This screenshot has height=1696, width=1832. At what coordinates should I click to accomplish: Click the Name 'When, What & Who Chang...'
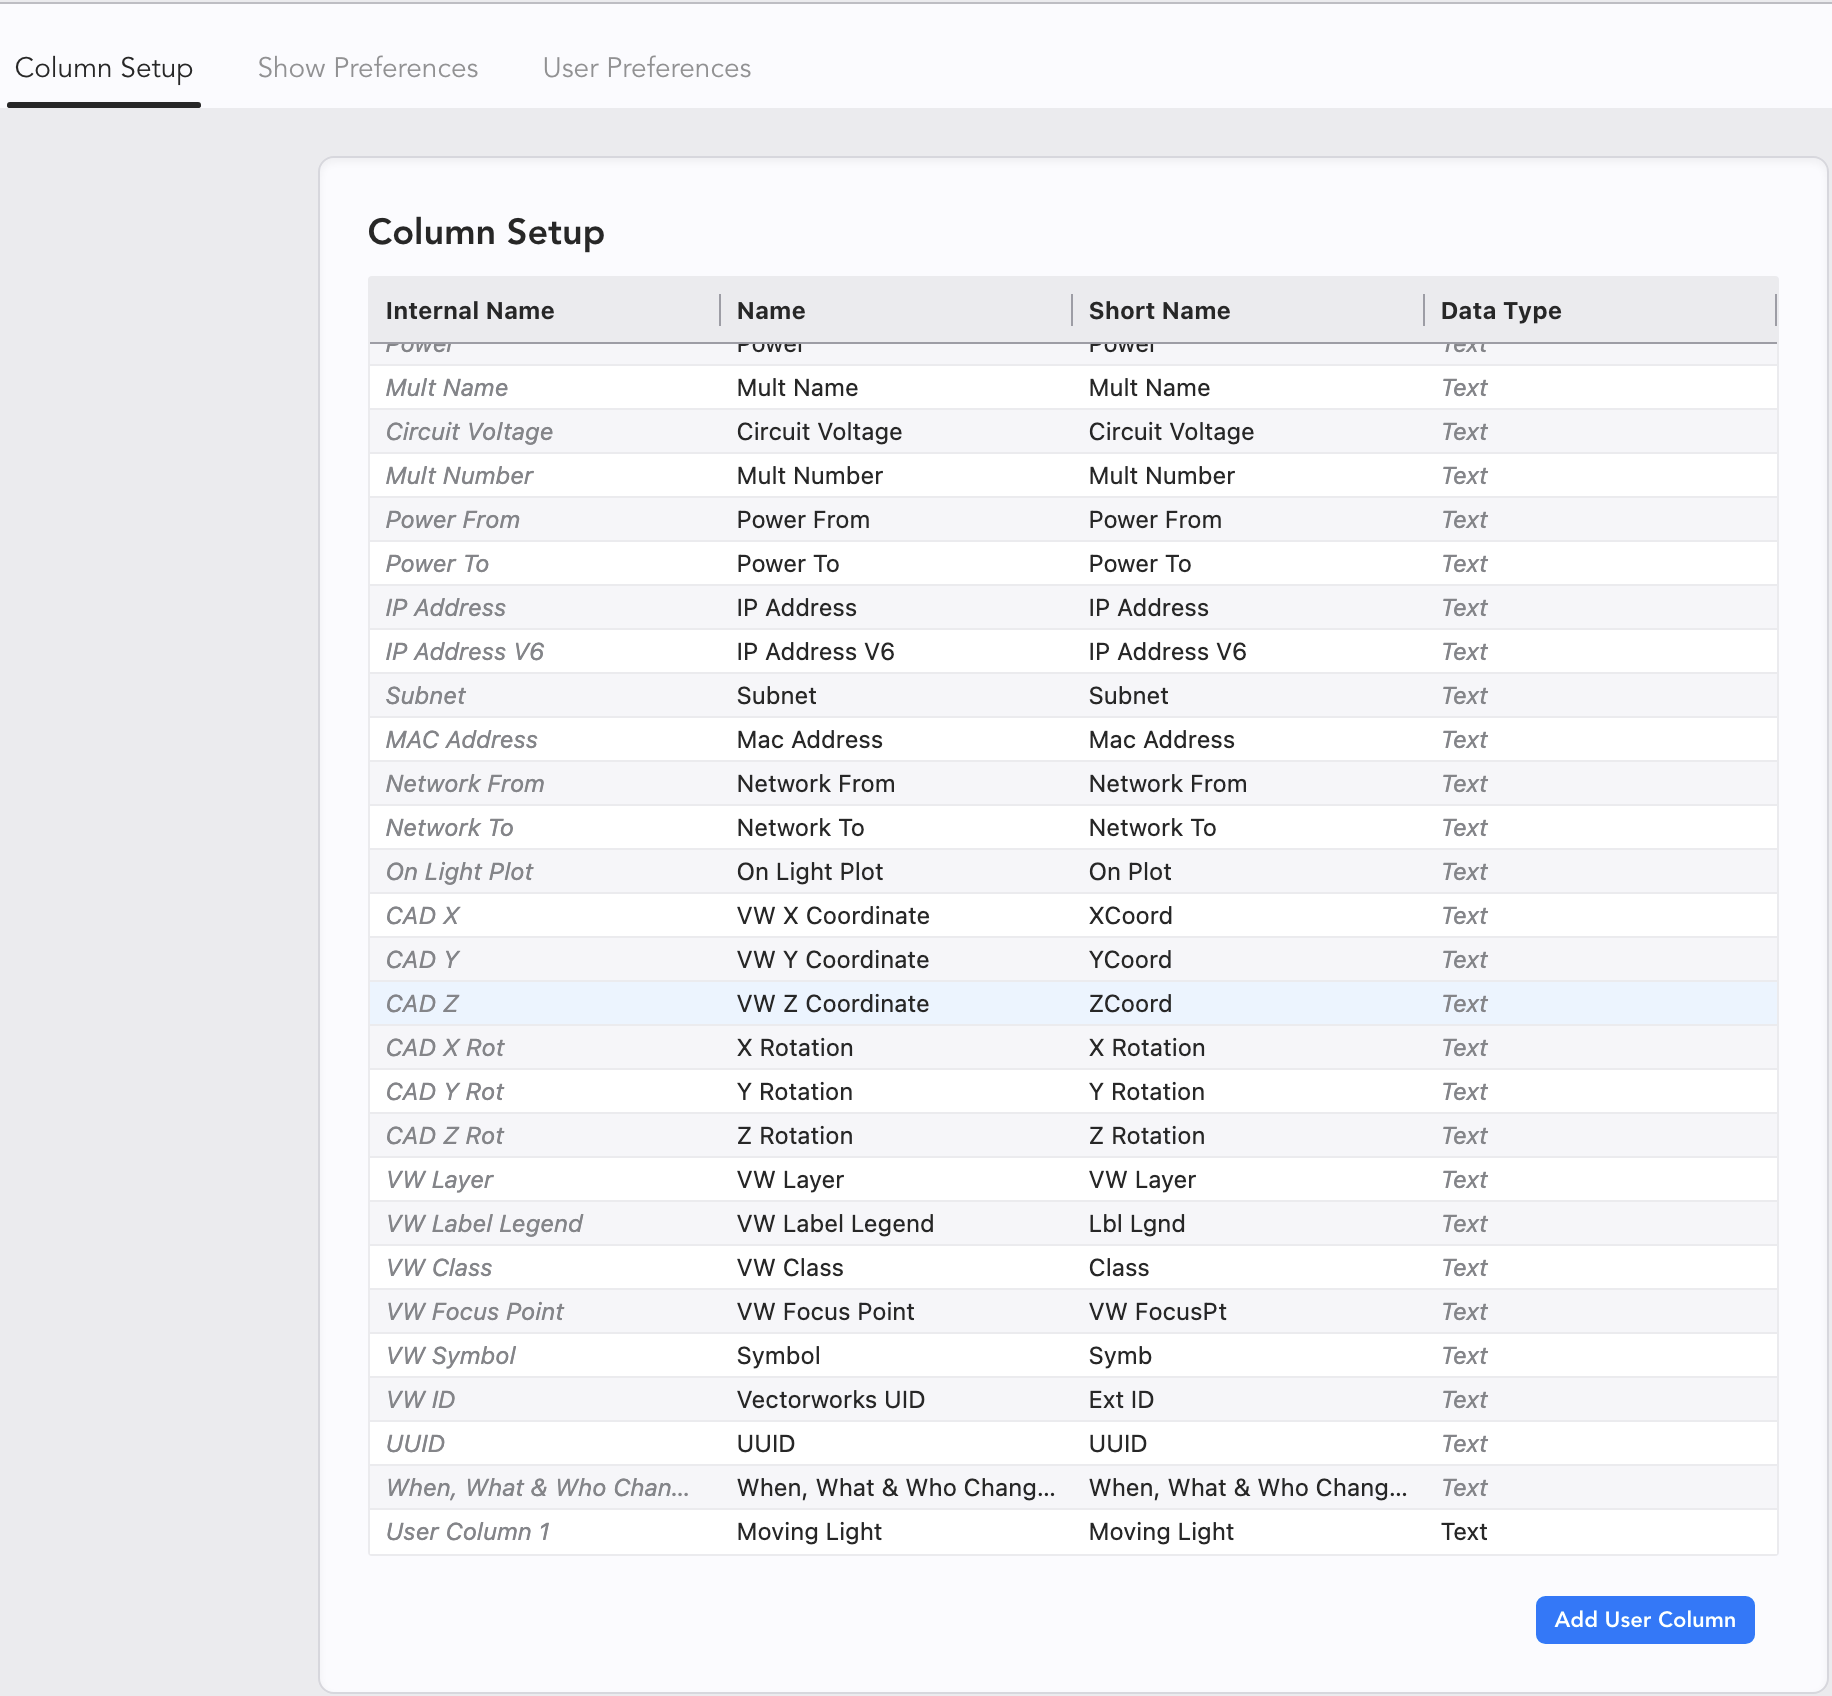coord(896,1488)
